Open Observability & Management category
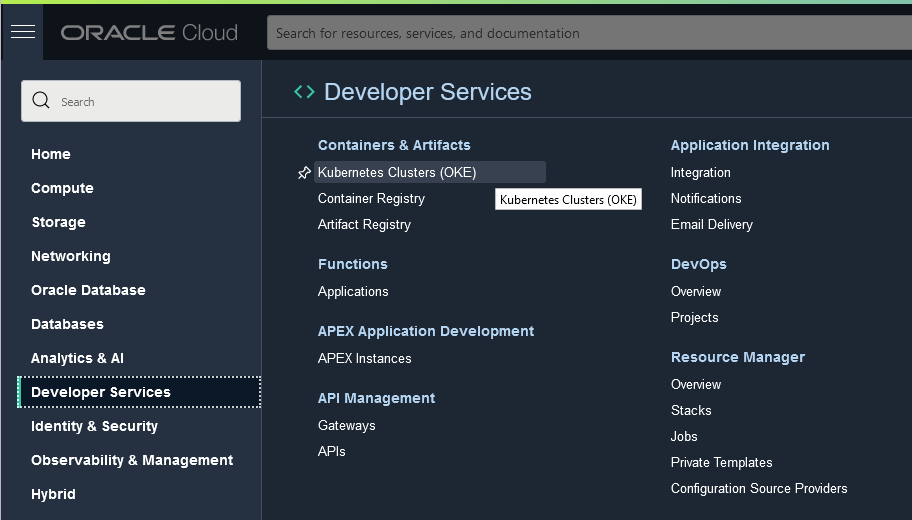 [x=132, y=460]
